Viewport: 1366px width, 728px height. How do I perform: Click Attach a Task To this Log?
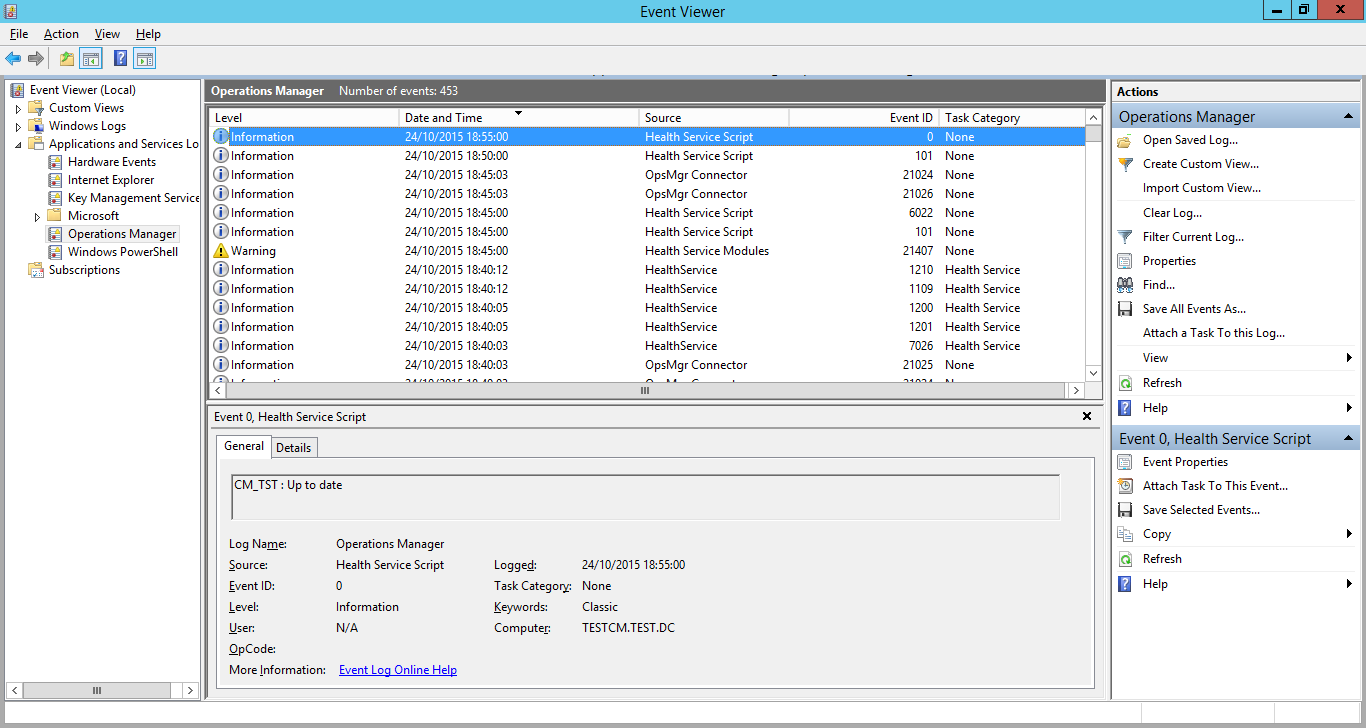[1214, 333]
